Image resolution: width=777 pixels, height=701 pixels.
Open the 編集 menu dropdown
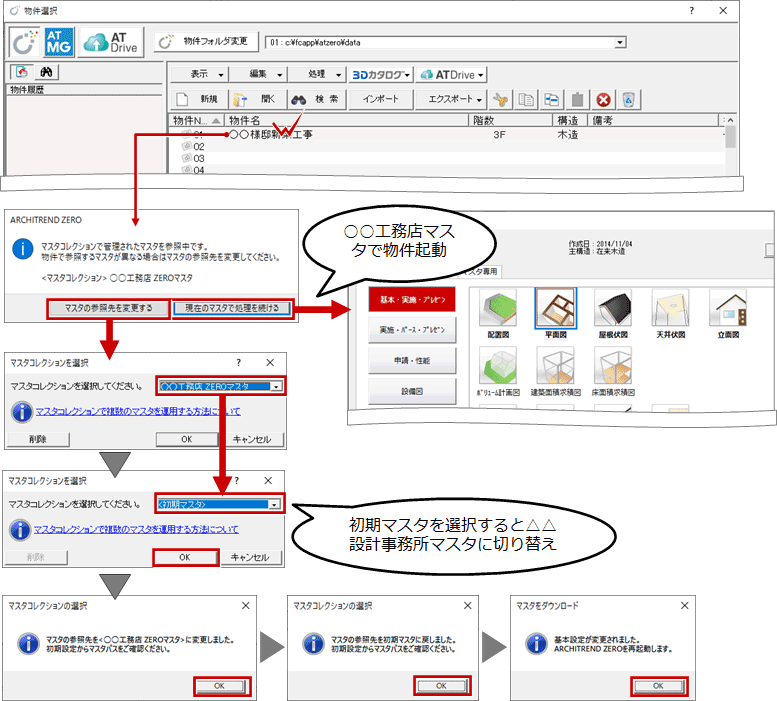coord(258,74)
